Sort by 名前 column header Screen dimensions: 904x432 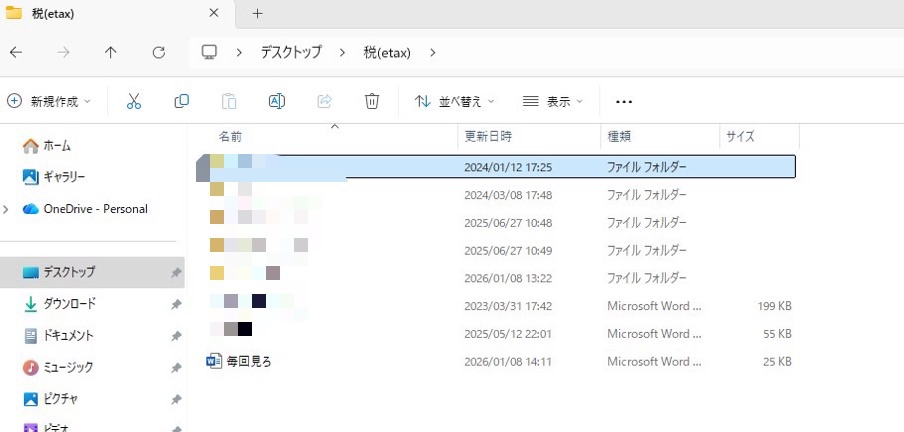click(230, 136)
